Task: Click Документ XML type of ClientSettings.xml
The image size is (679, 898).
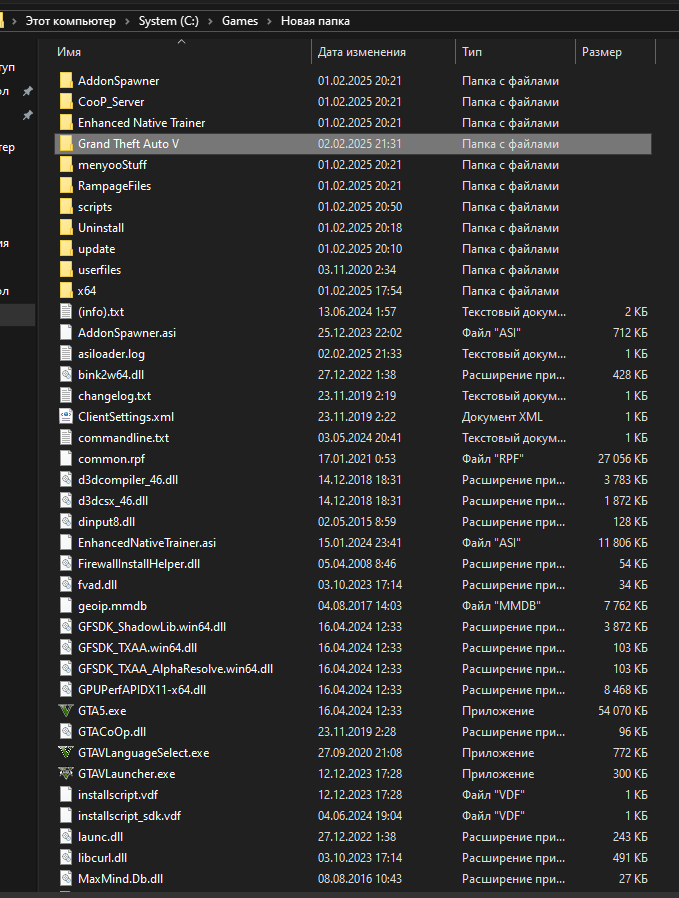Action: (502, 417)
